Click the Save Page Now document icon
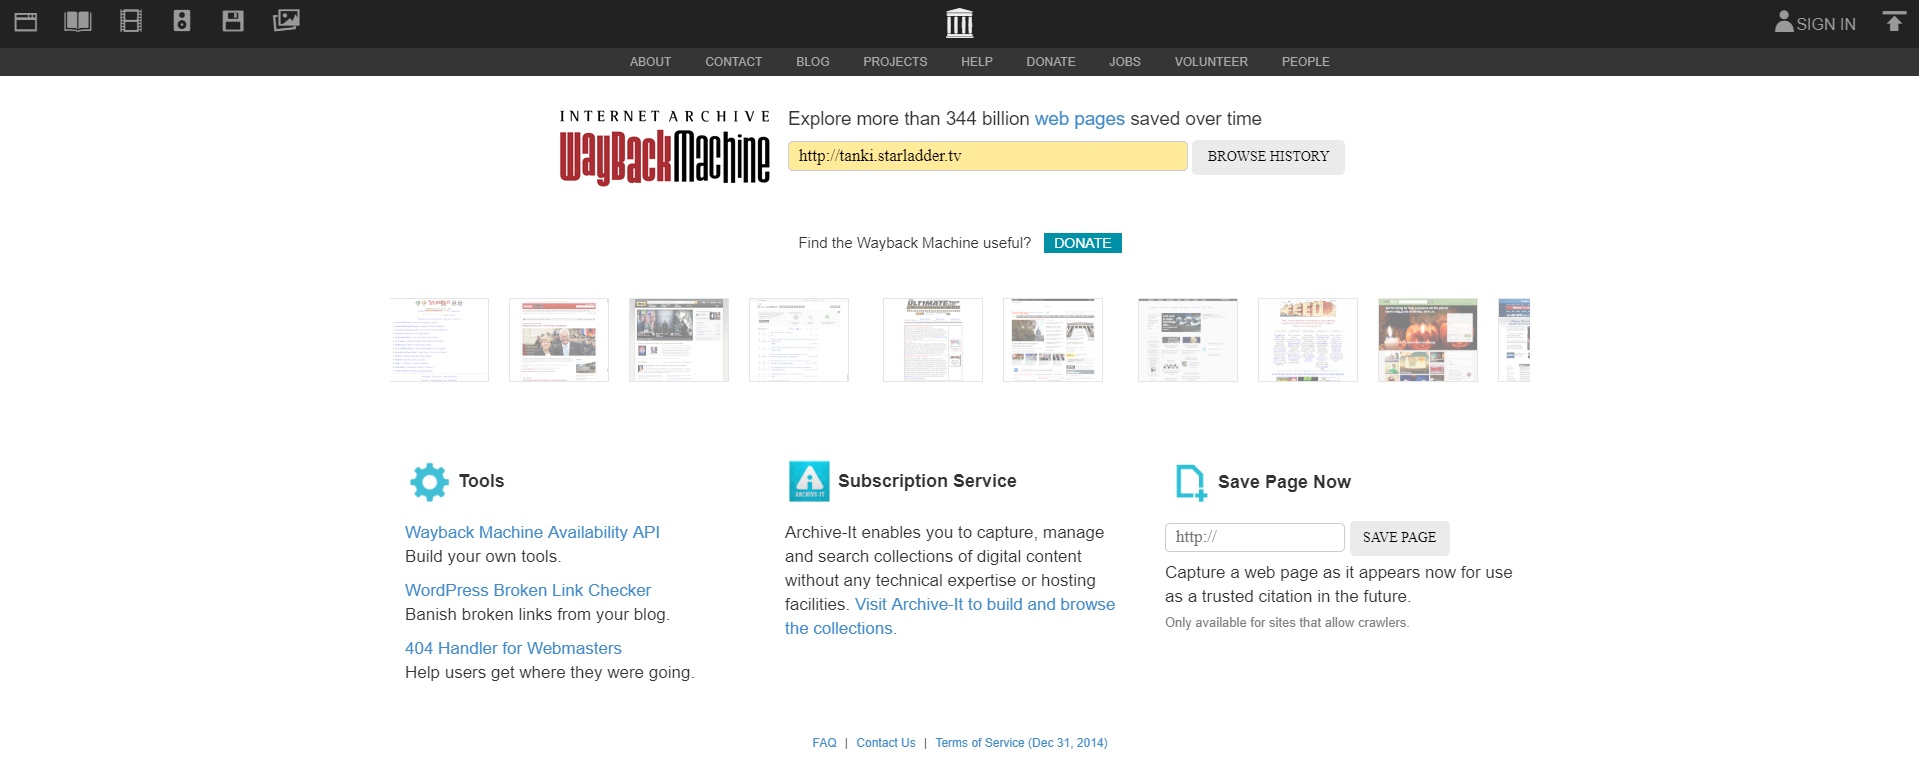1919x770 pixels. coord(1191,482)
